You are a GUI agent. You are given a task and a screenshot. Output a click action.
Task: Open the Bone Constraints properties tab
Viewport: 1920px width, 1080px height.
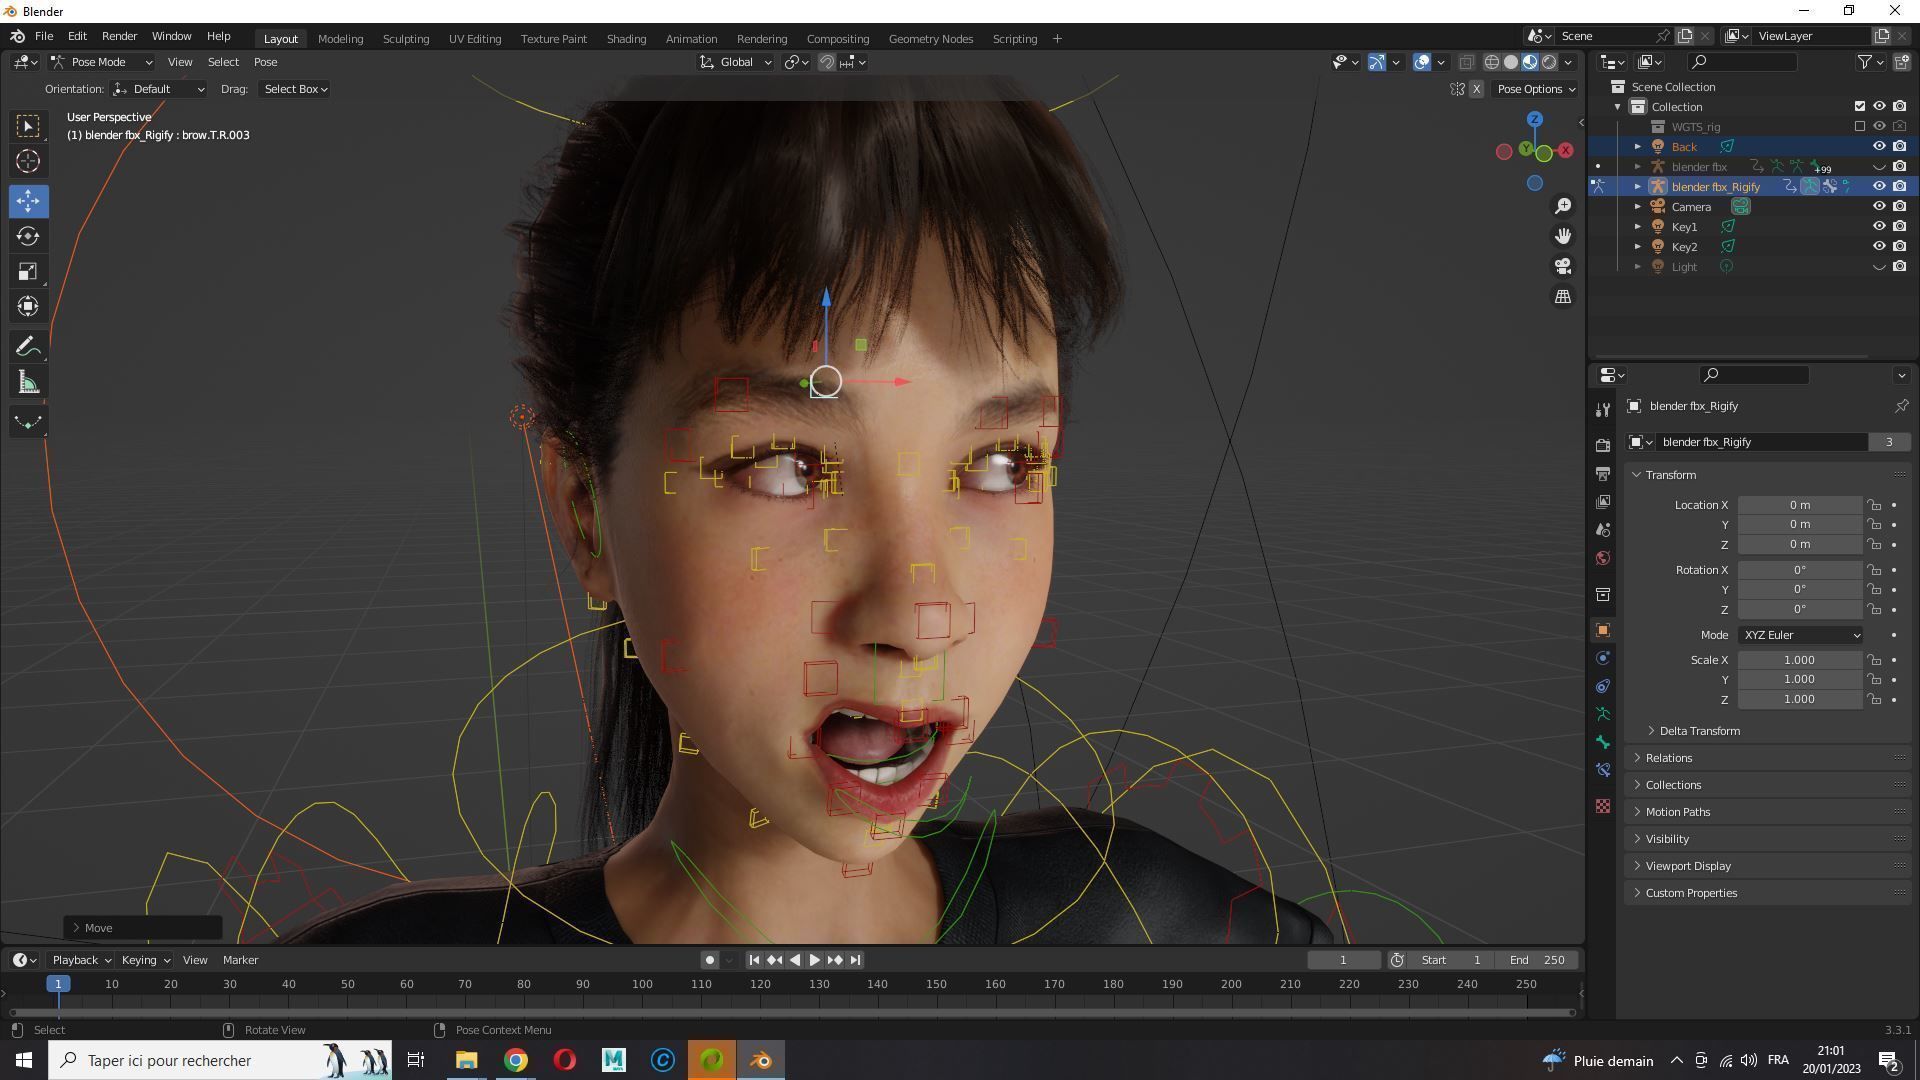[x=1603, y=770]
